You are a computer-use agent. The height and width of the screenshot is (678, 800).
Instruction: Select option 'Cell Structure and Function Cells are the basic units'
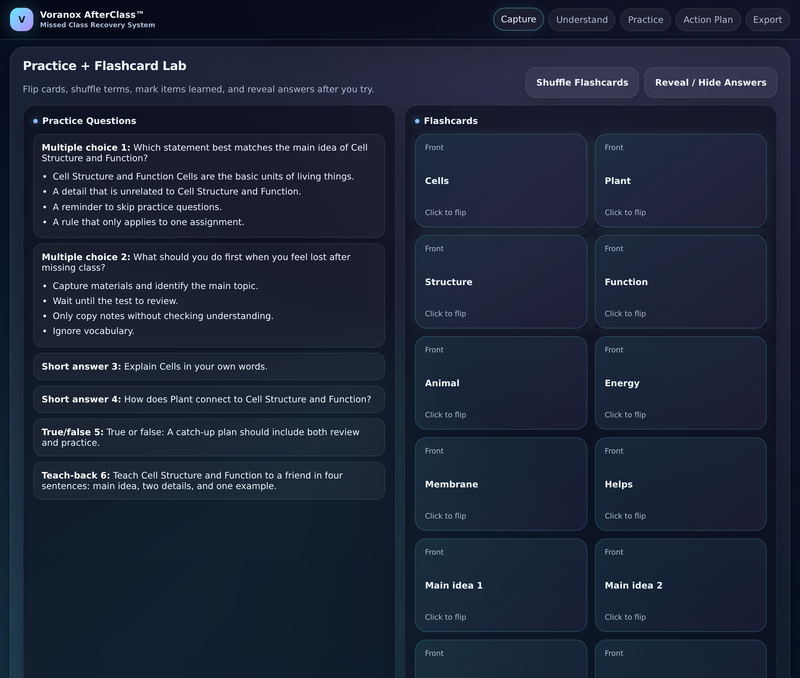(x=203, y=177)
